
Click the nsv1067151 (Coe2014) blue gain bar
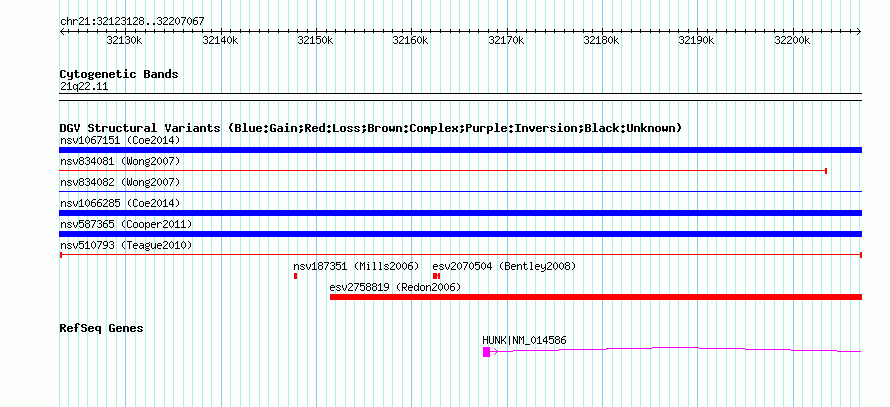pos(460,150)
